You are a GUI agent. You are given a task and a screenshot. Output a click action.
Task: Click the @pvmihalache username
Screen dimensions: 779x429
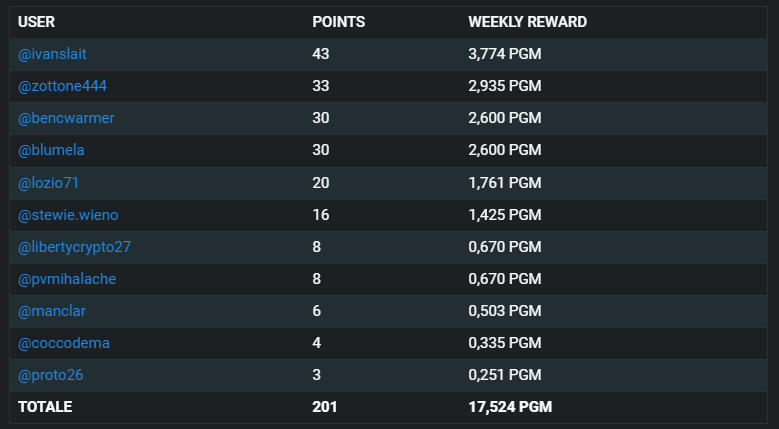[x=67, y=279]
